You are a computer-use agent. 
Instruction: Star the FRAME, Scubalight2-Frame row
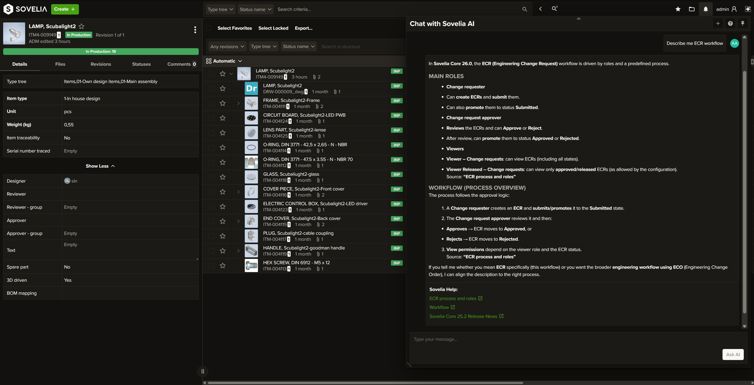point(222,103)
